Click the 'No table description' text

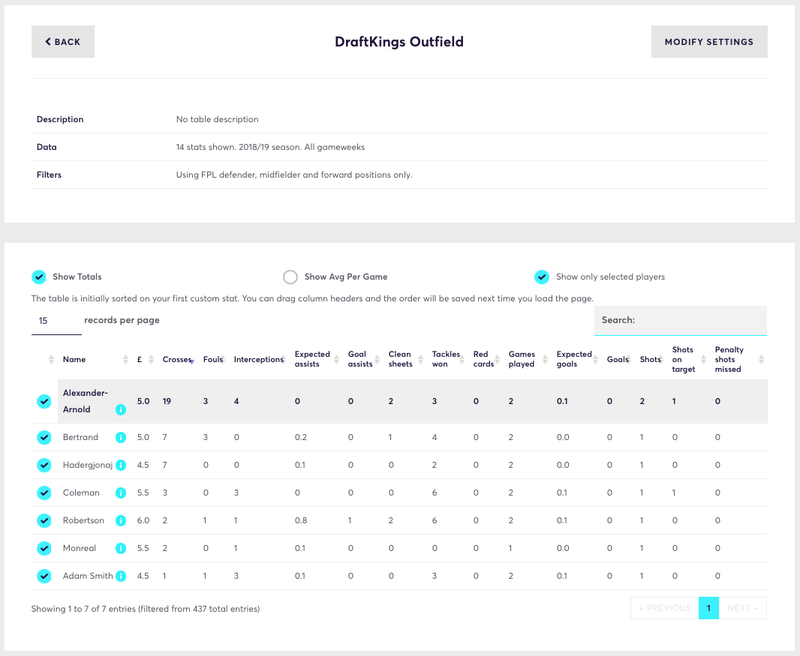coord(217,119)
